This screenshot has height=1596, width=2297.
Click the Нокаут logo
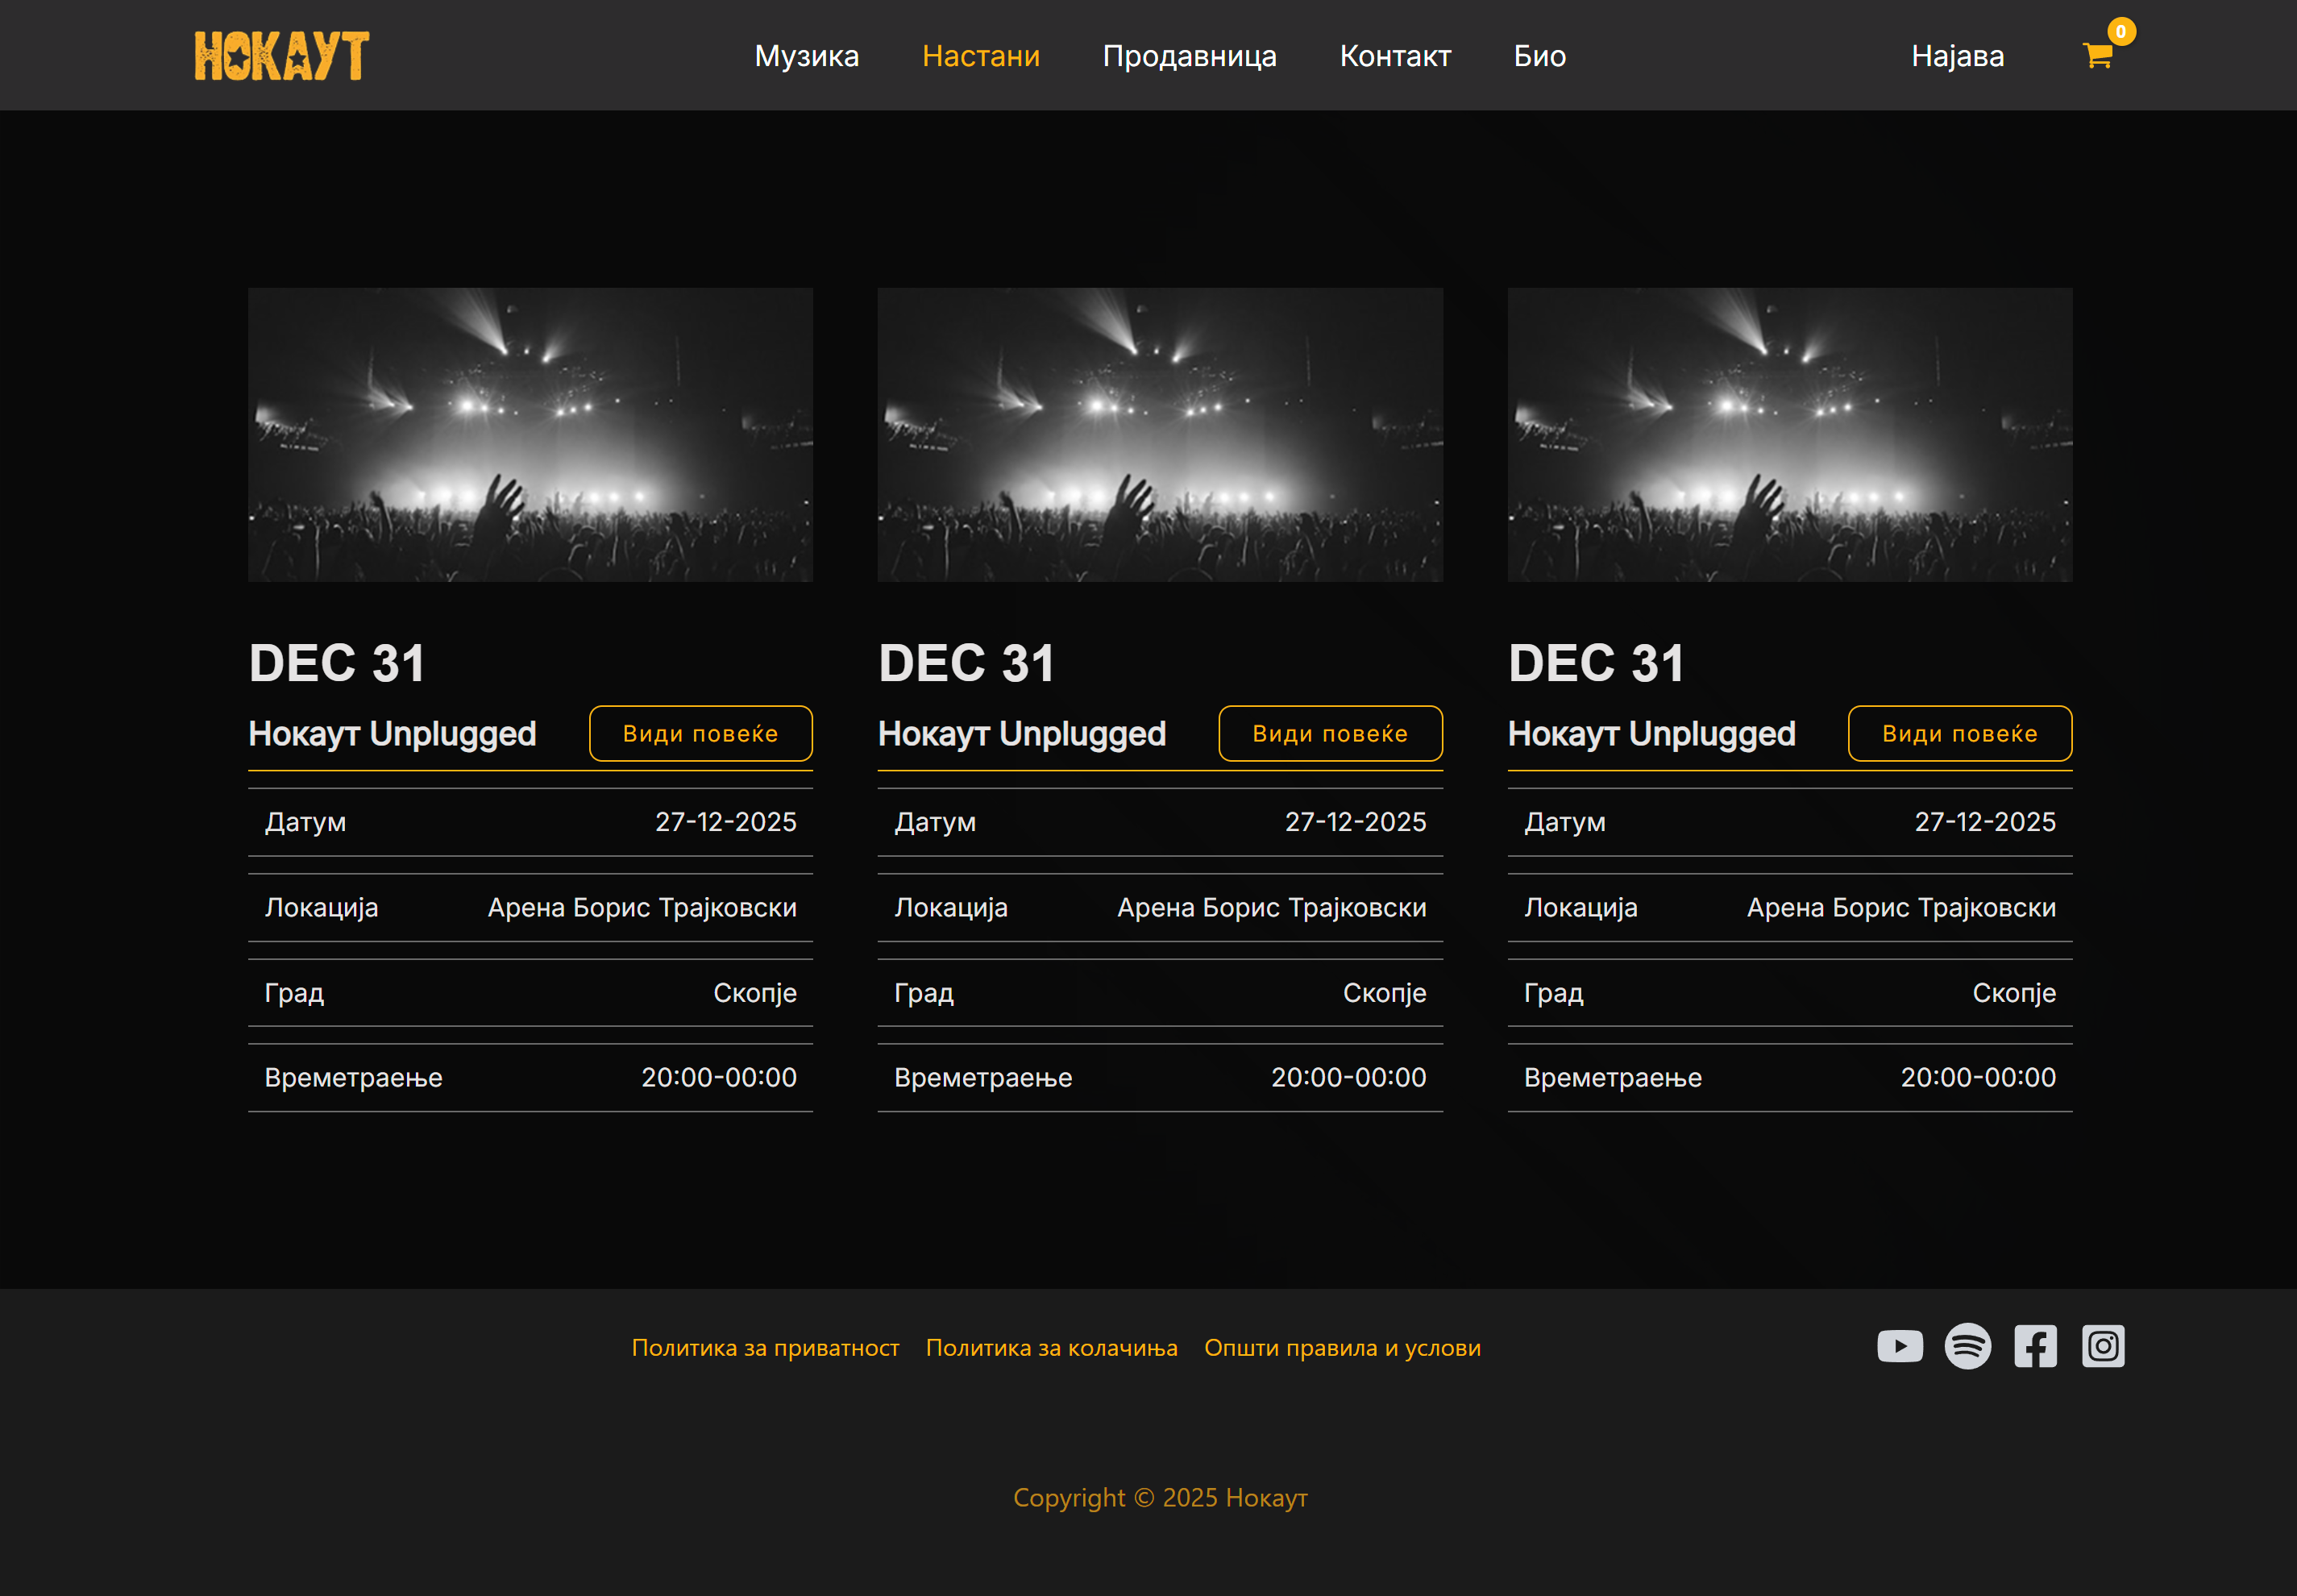[282, 55]
